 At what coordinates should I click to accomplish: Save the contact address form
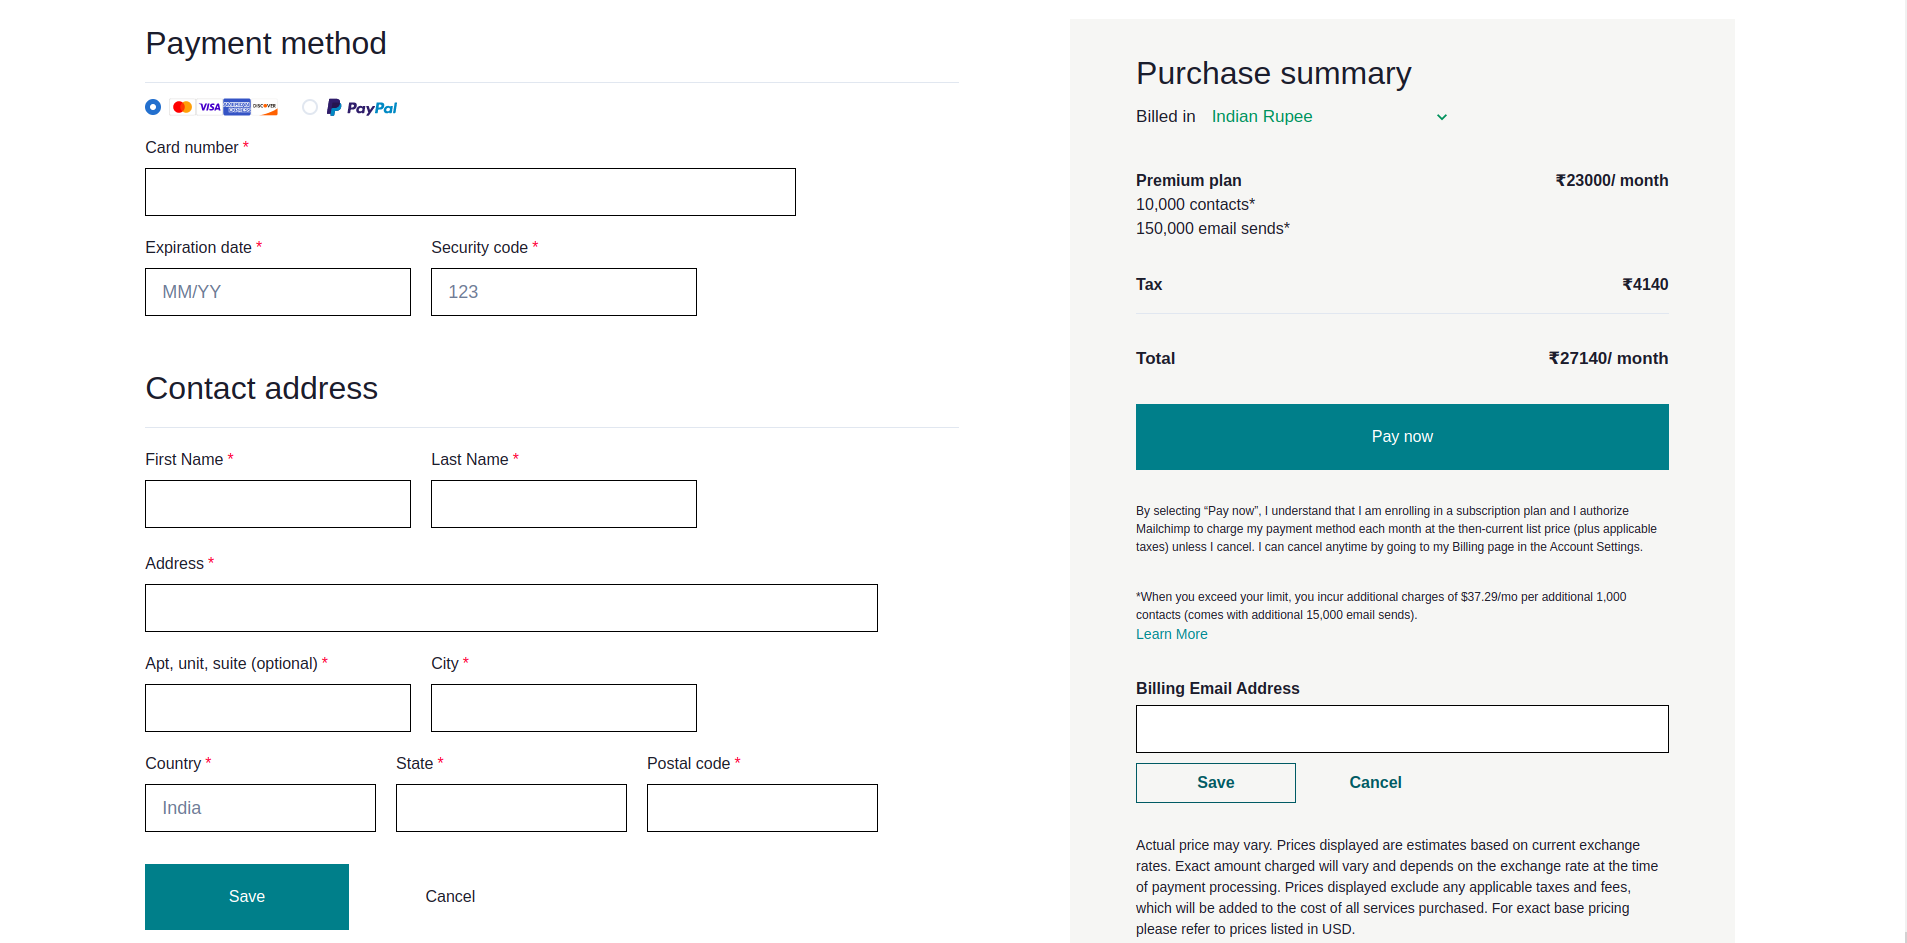[247, 897]
